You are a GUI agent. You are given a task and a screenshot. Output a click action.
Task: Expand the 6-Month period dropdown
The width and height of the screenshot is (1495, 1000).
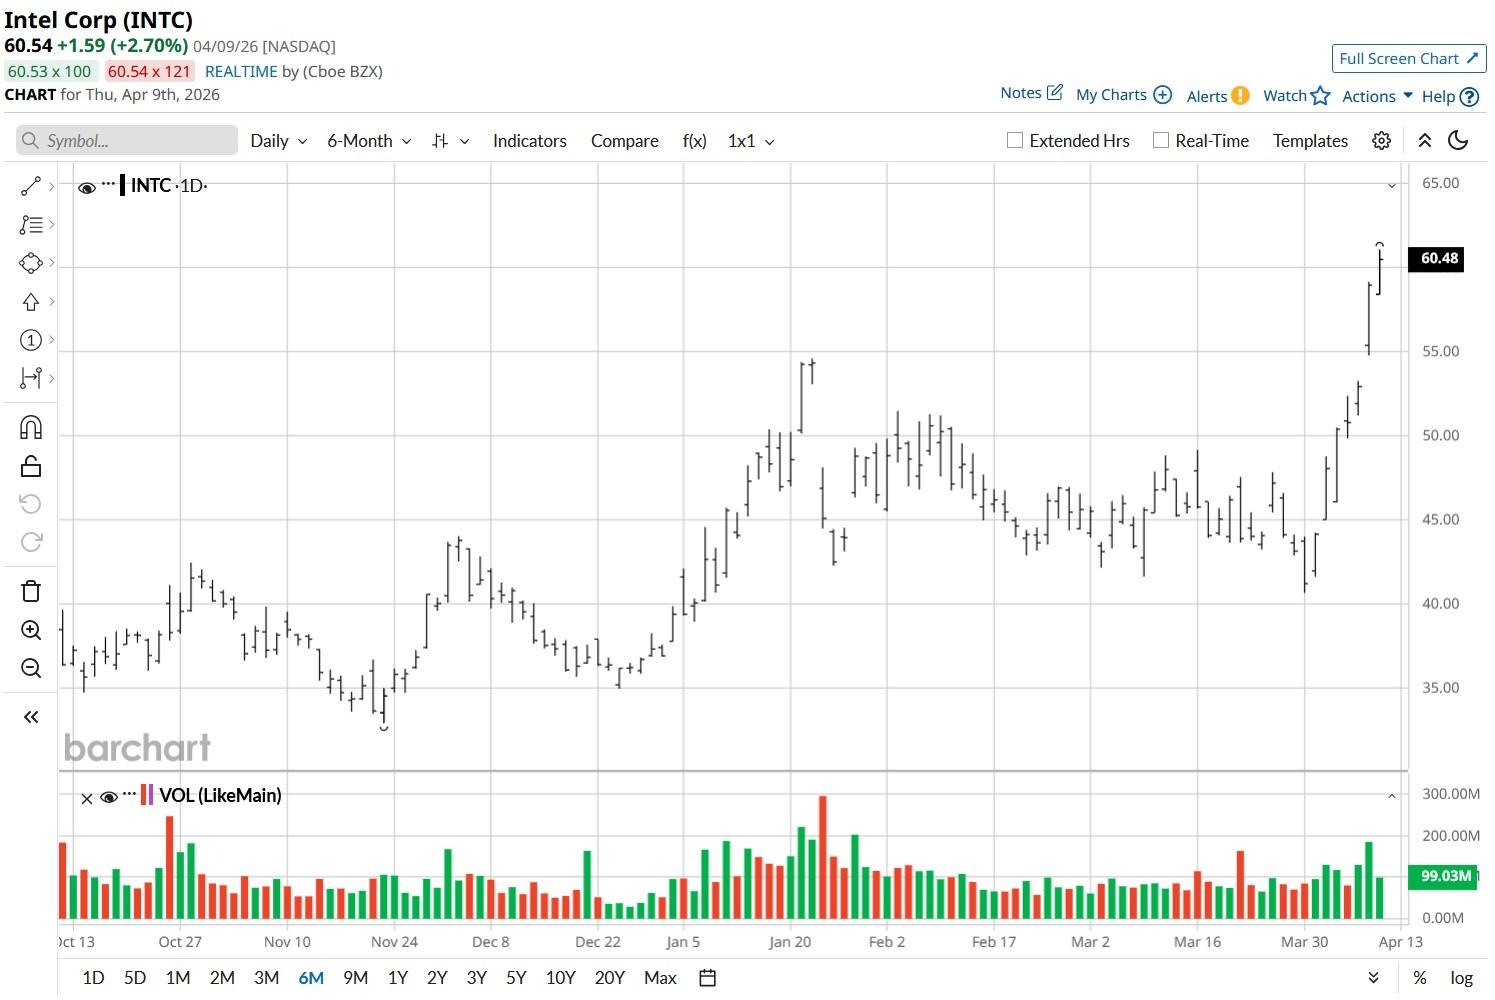click(369, 141)
